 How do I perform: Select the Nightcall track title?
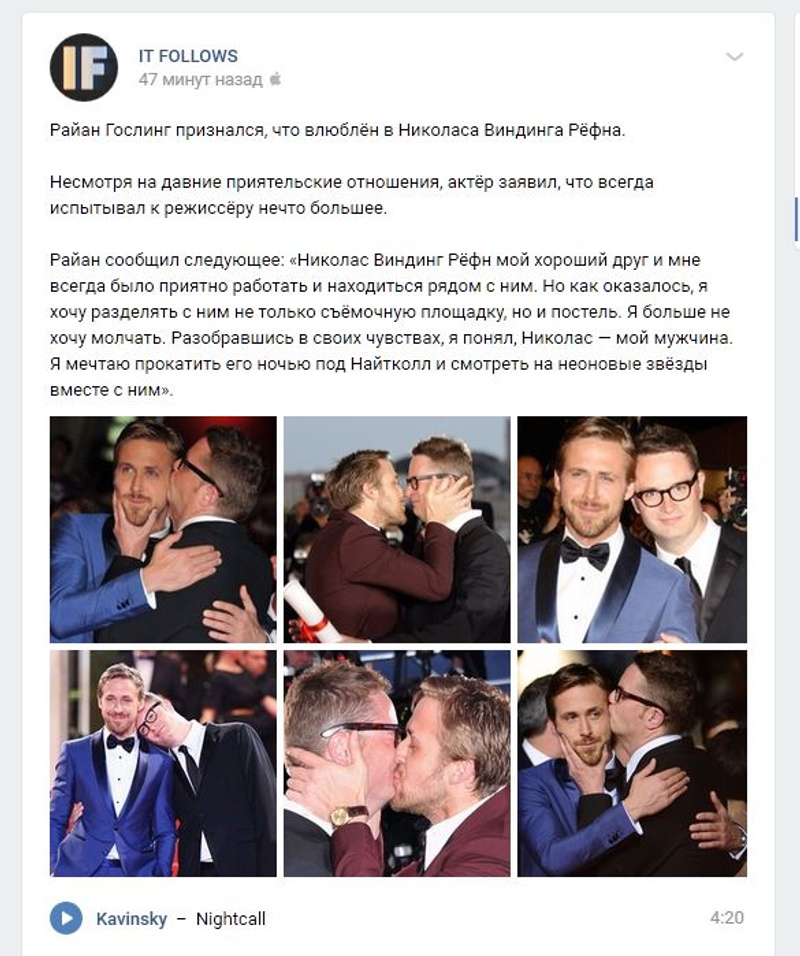coord(230,919)
